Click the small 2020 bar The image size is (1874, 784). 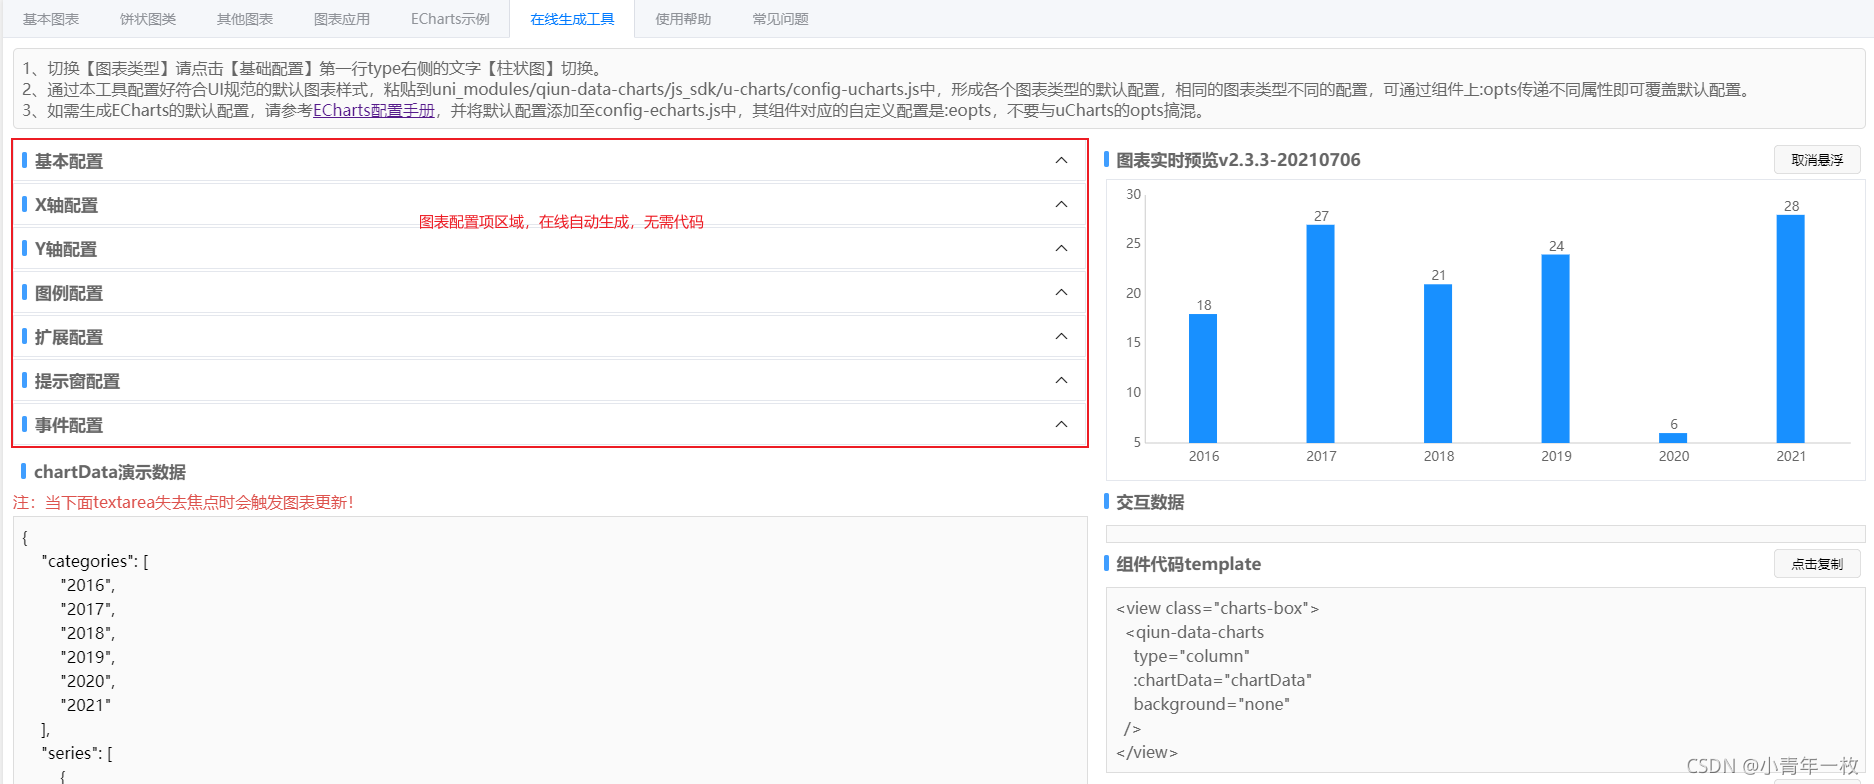(x=1672, y=438)
